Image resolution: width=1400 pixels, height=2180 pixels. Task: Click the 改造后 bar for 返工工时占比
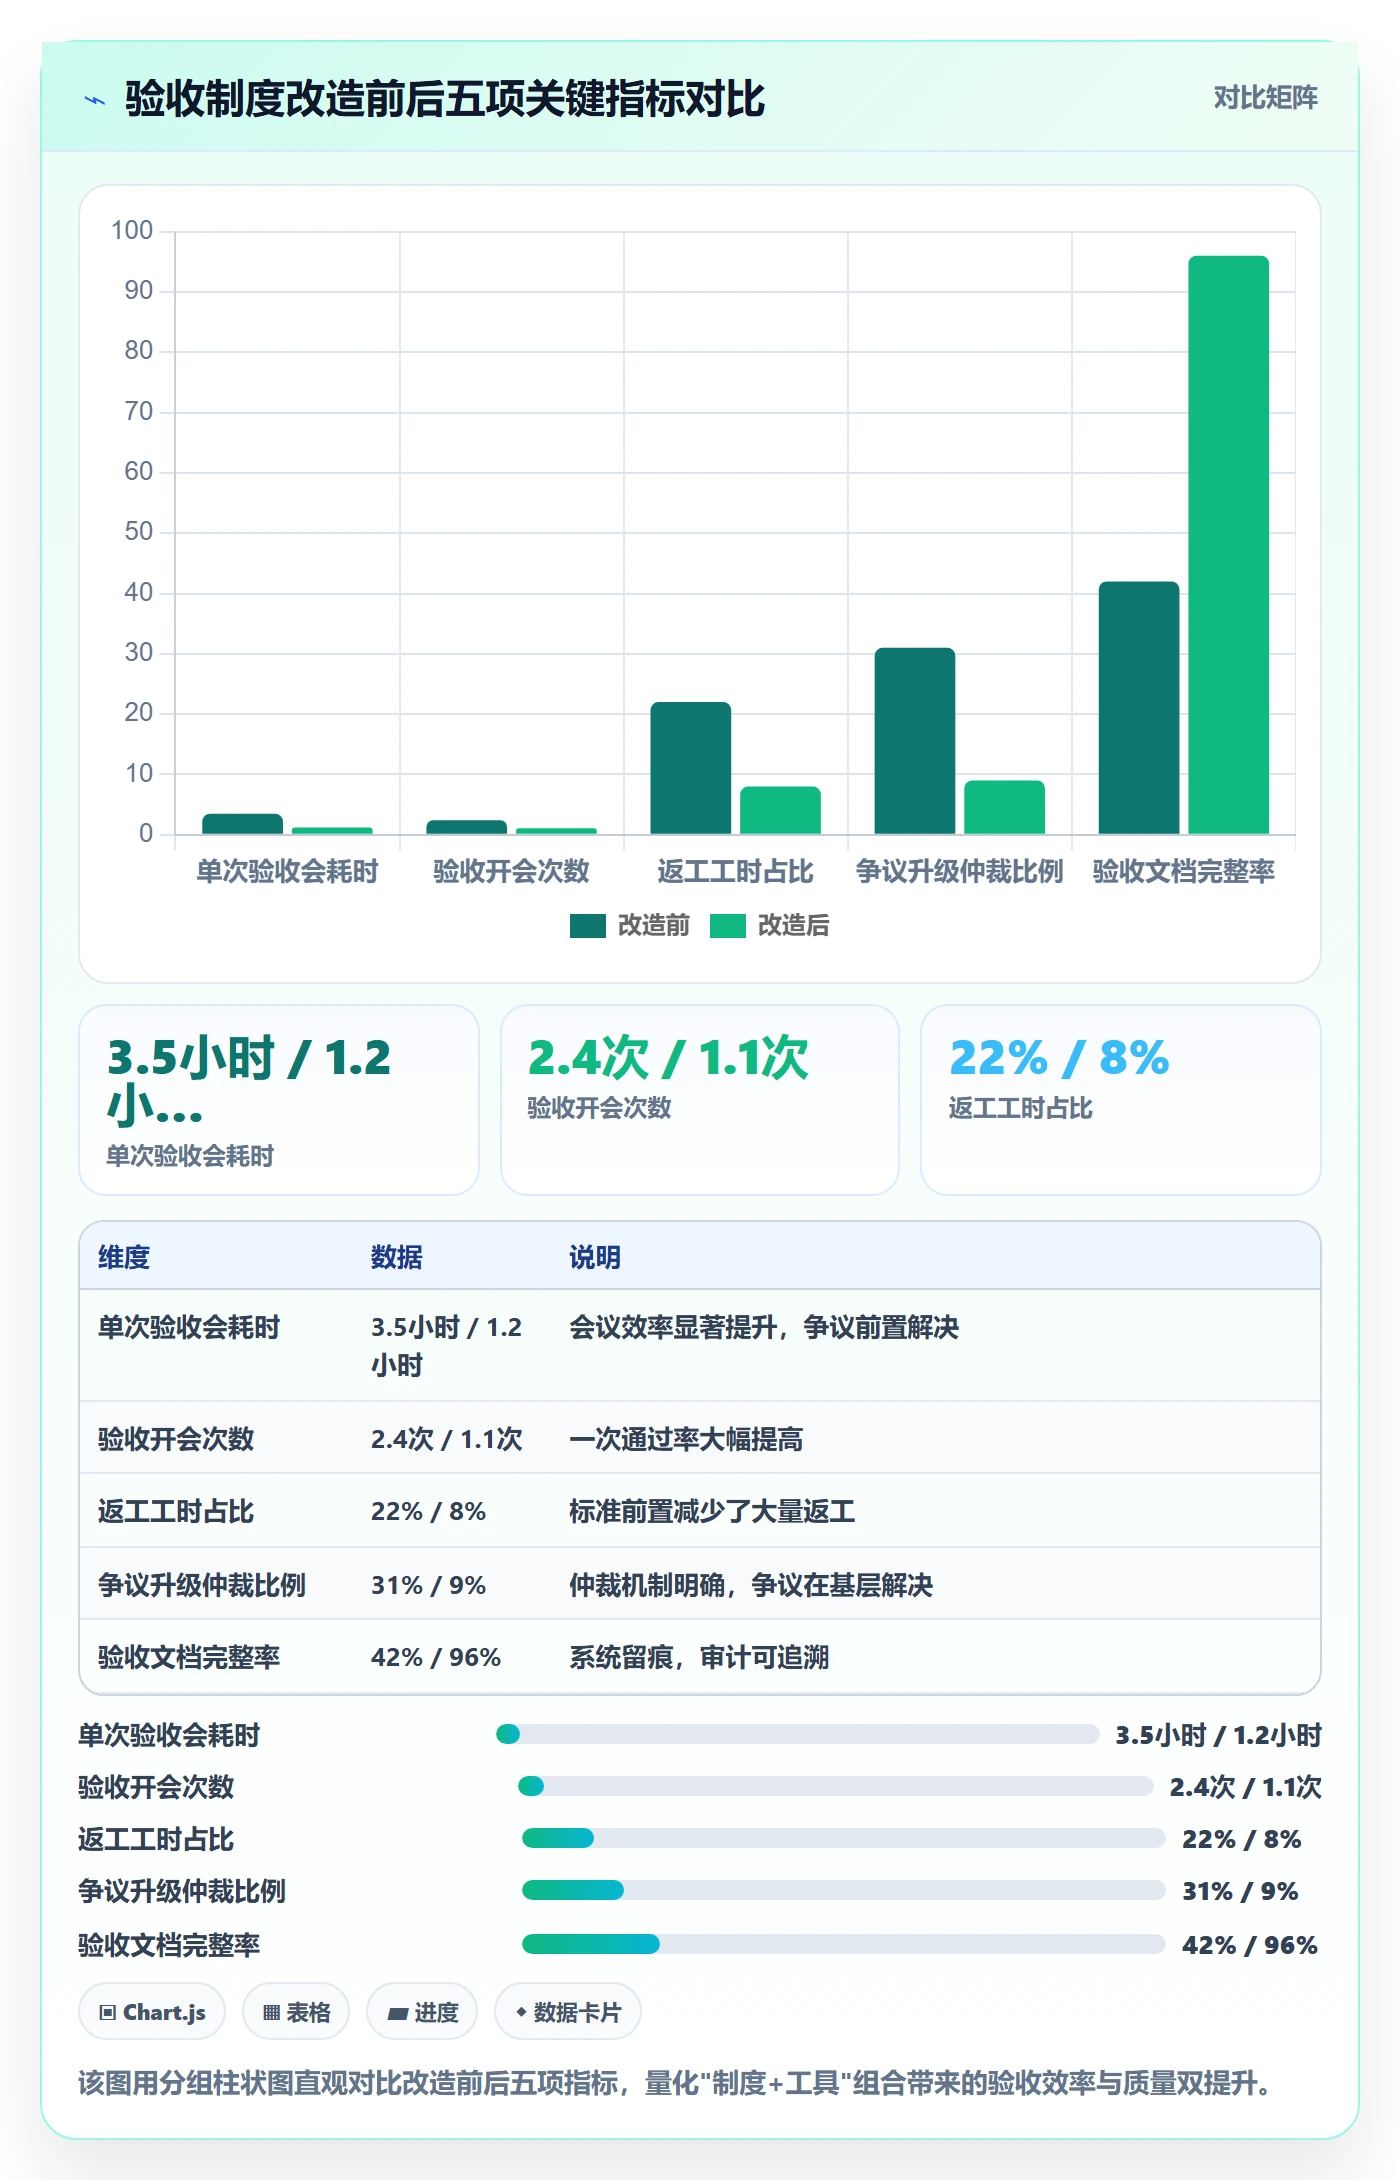pos(780,810)
